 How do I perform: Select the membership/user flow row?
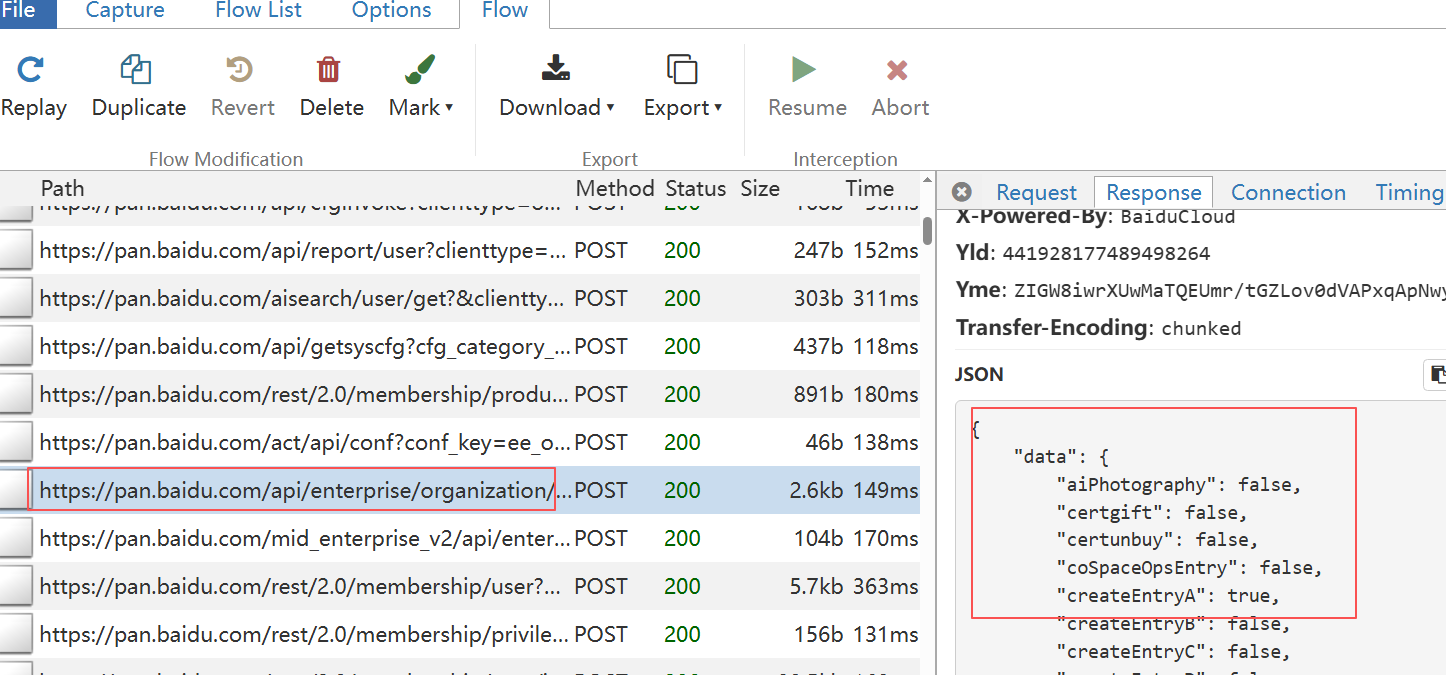point(460,586)
